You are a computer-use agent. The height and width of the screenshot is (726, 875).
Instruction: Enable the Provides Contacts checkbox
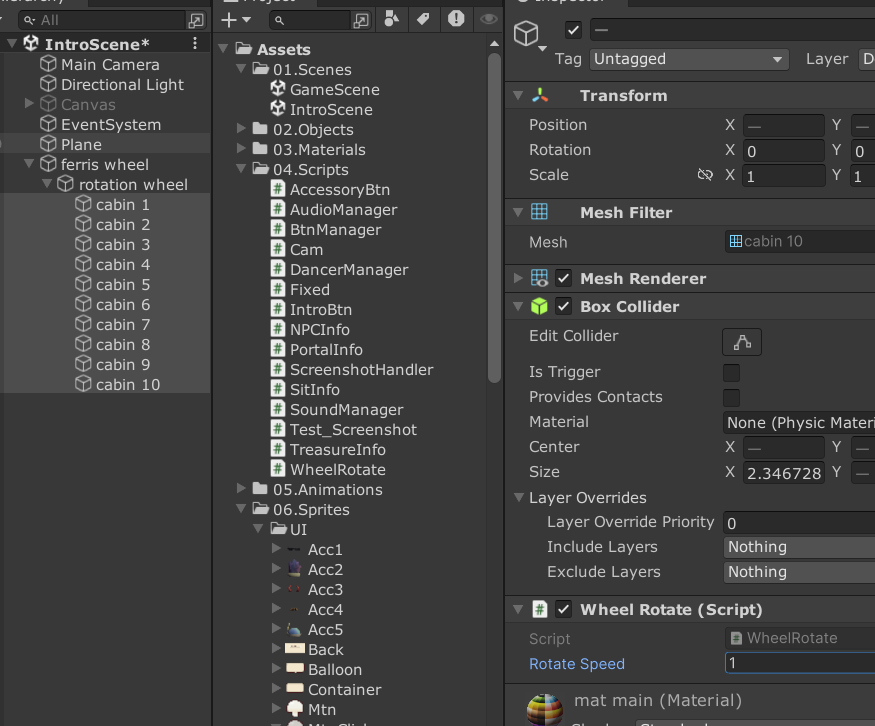[x=731, y=397]
